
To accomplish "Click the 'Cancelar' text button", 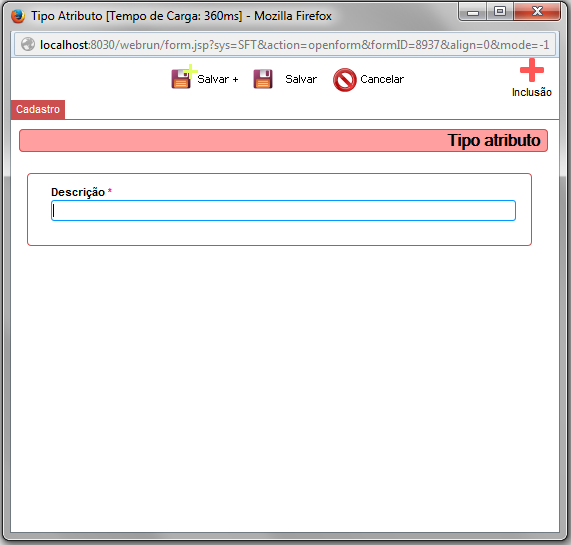I will (382, 79).
